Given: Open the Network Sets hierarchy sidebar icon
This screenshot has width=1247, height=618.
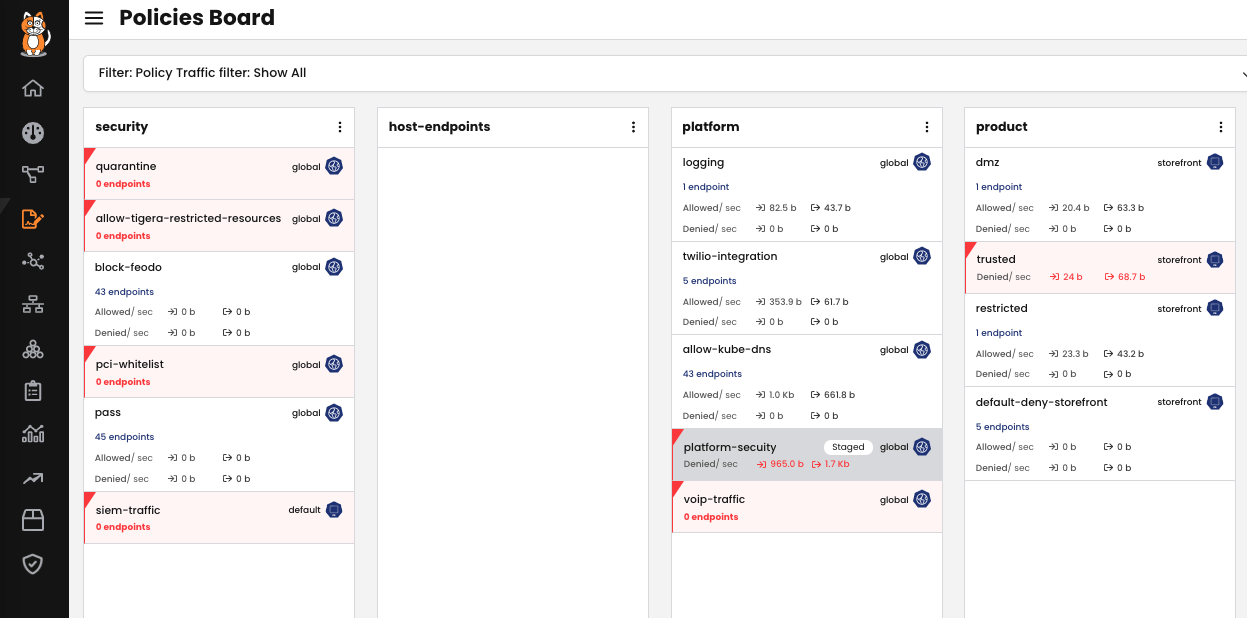Looking at the screenshot, I should (33, 305).
